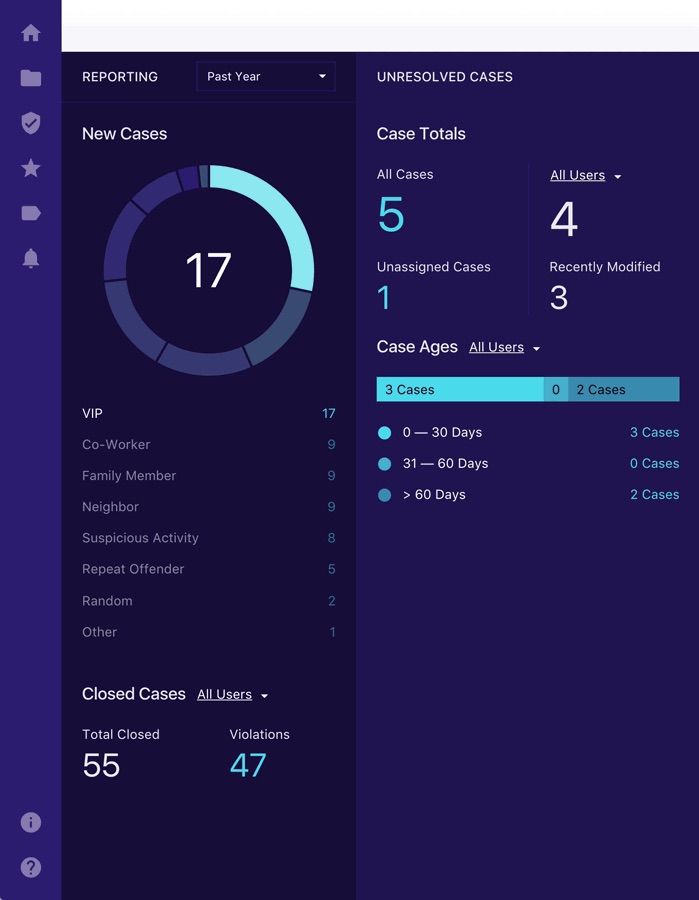
Task: Switch to Unresolved Cases section header
Action: point(444,77)
